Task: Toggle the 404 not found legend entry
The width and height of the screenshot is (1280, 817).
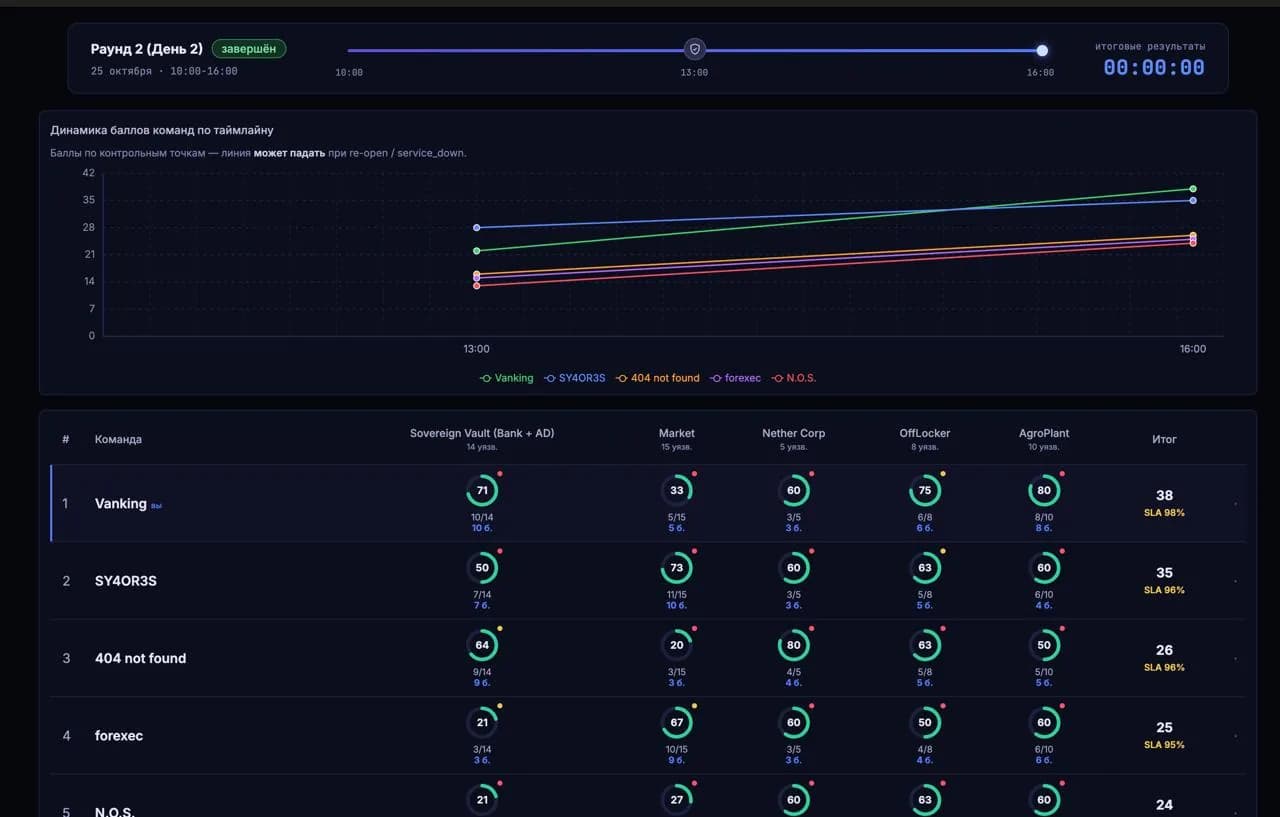Action: [x=657, y=378]
